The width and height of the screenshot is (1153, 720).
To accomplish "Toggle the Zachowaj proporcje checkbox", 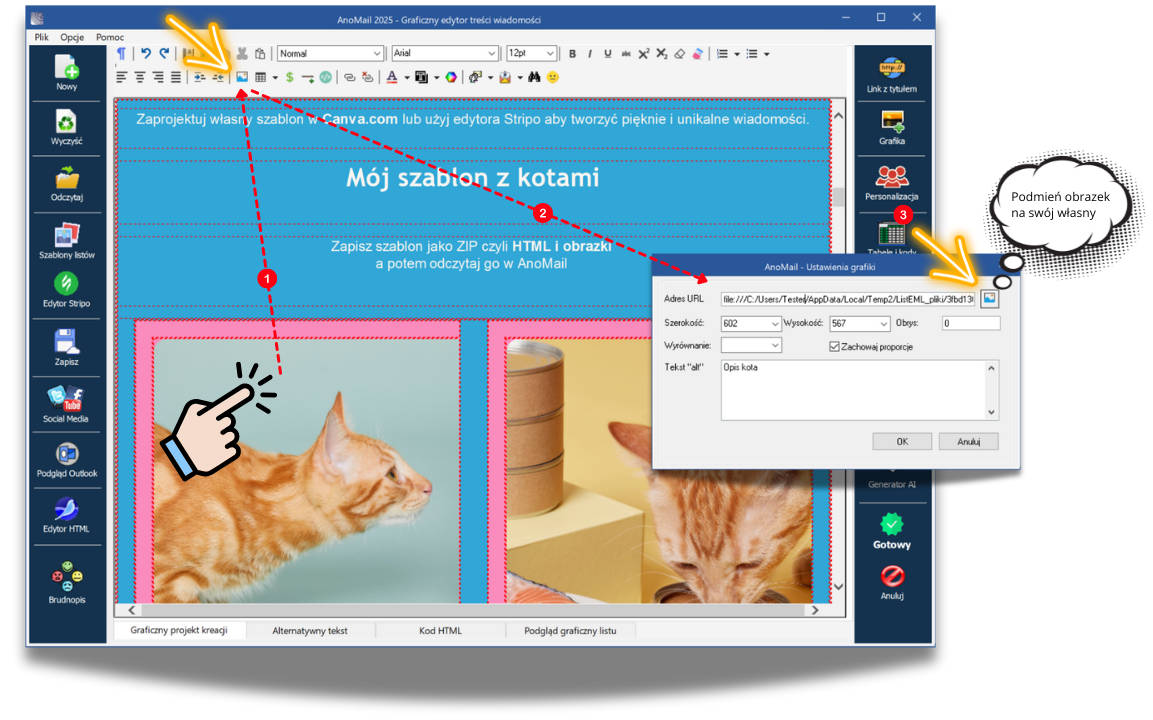I will coord(834,346).
